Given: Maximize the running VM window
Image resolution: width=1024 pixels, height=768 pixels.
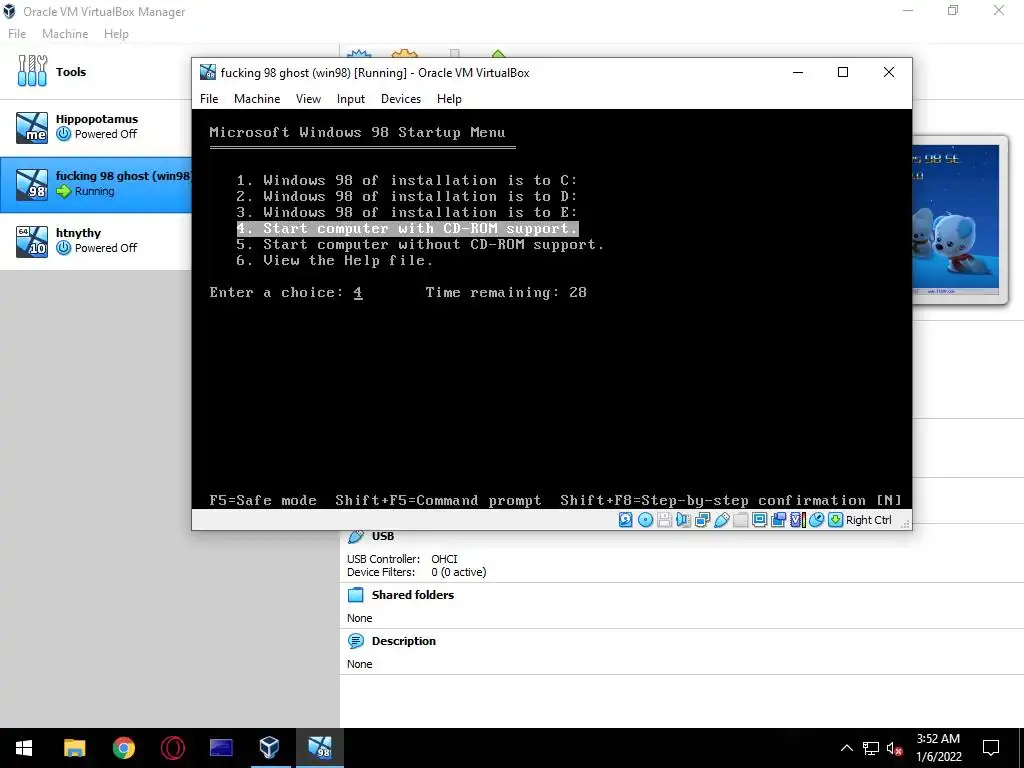Looking at the screenshot, I should tap(843, 72).
